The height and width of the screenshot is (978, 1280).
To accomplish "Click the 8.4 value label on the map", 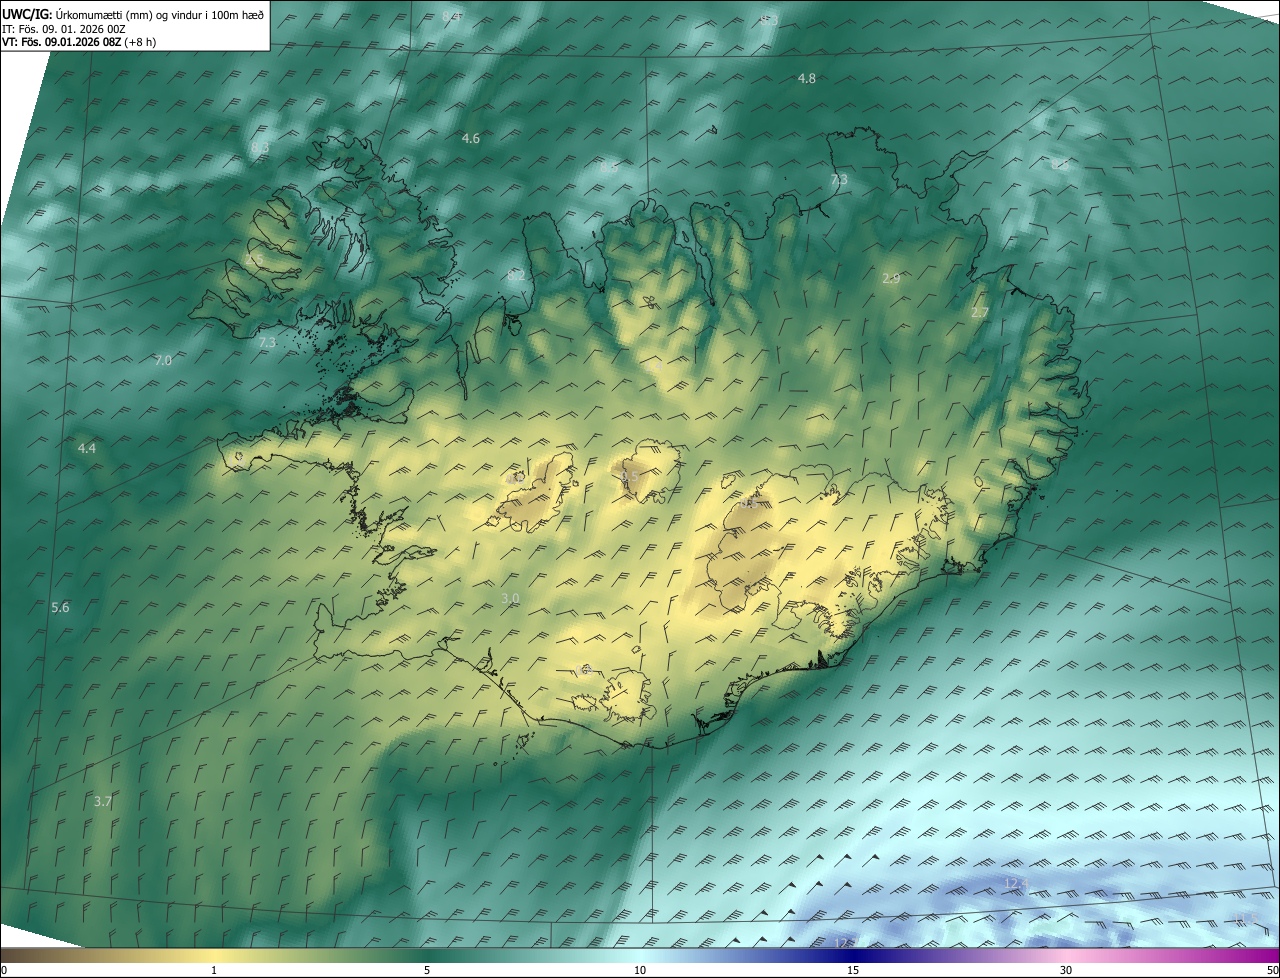I will pos(451,16).
